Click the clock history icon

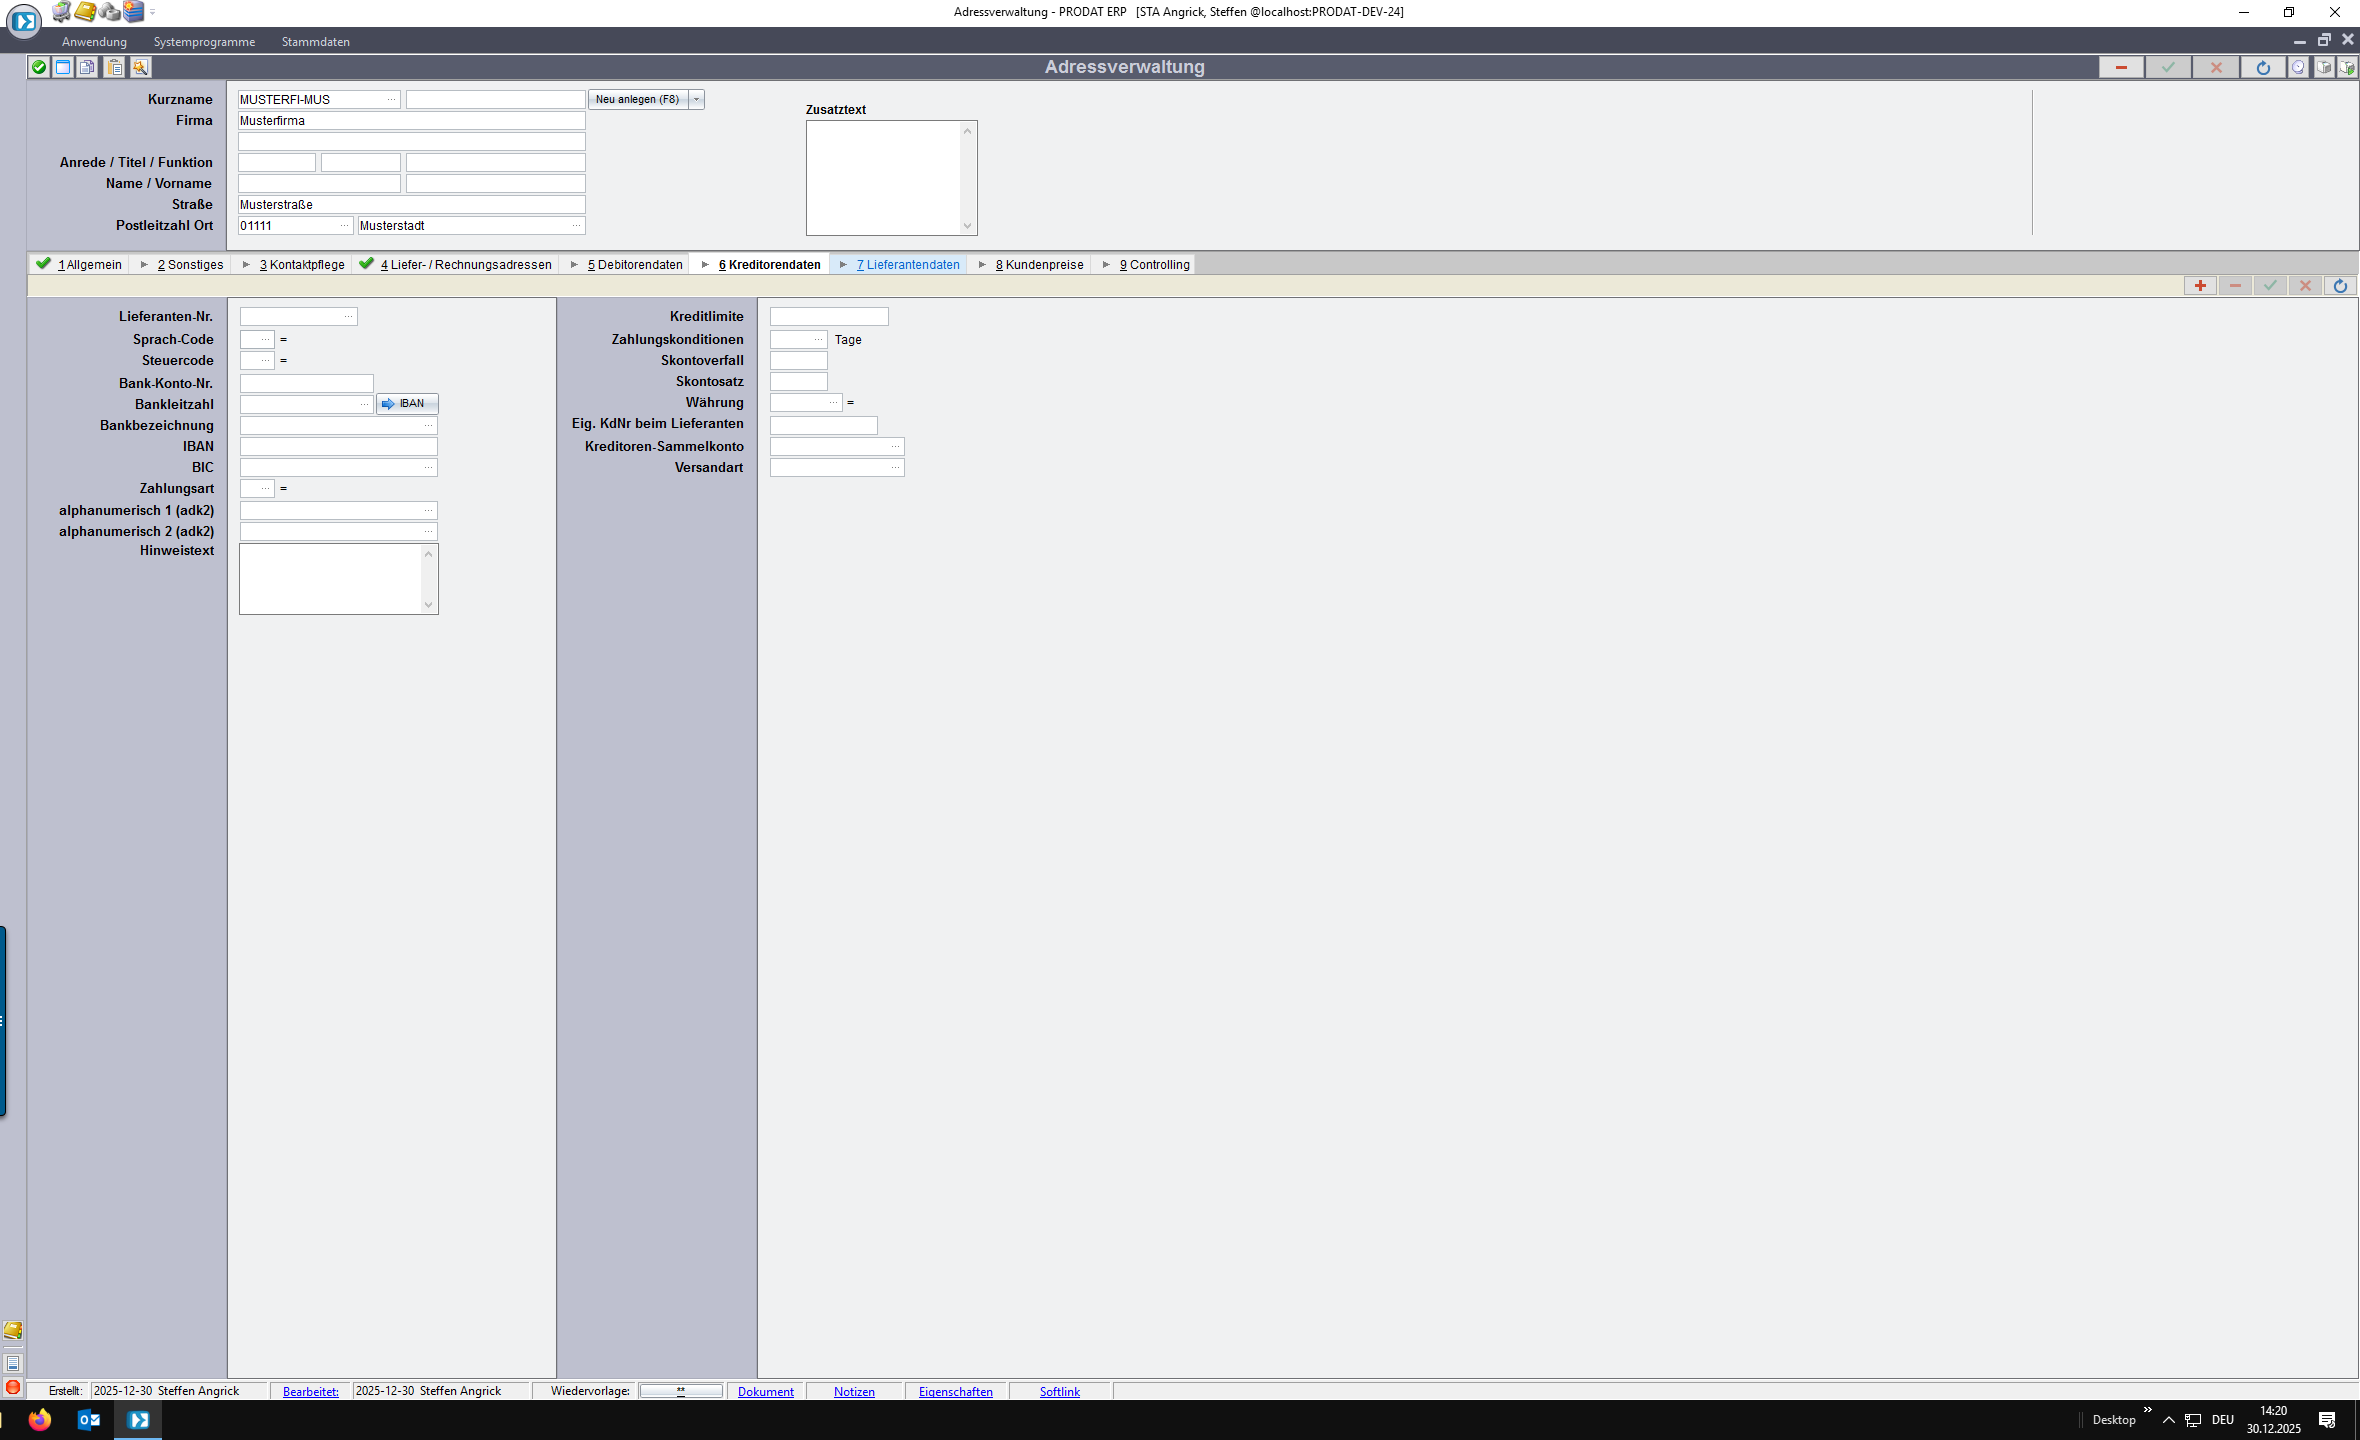point(2298,67)
